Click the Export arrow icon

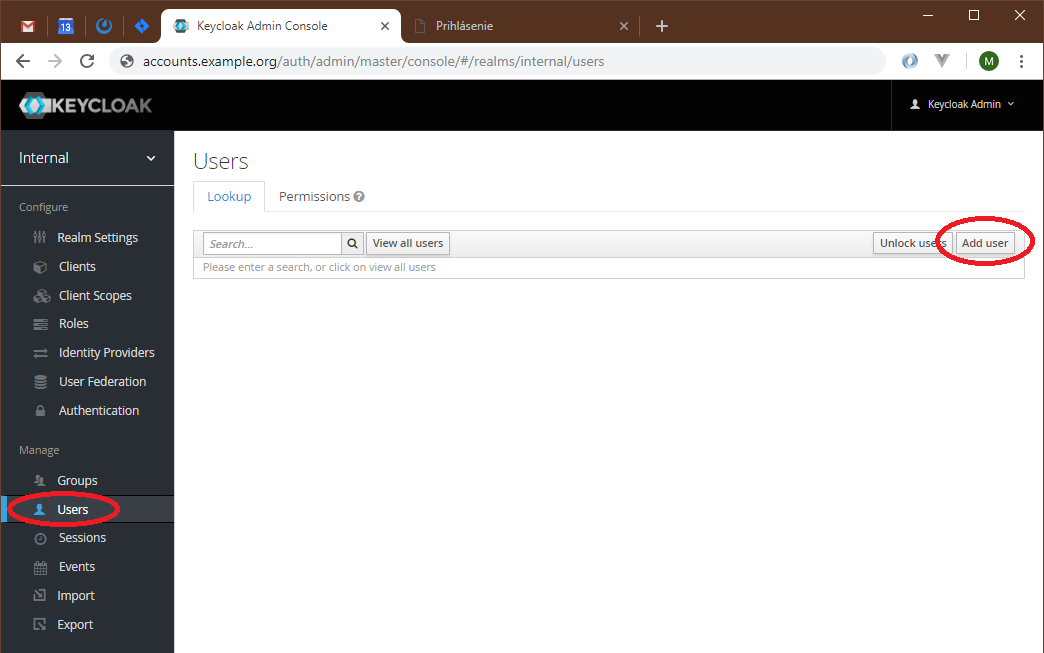tap(40, 624)
